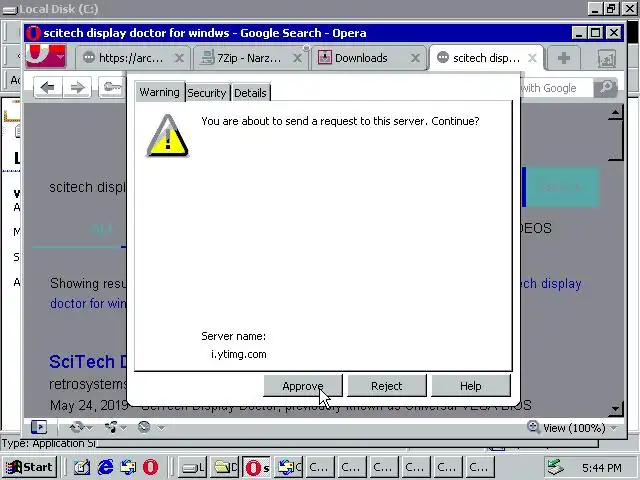Launch Internet Explorer from quick launch
The height and width of the screenshot is (480, 640).
[x=105, y=467]
